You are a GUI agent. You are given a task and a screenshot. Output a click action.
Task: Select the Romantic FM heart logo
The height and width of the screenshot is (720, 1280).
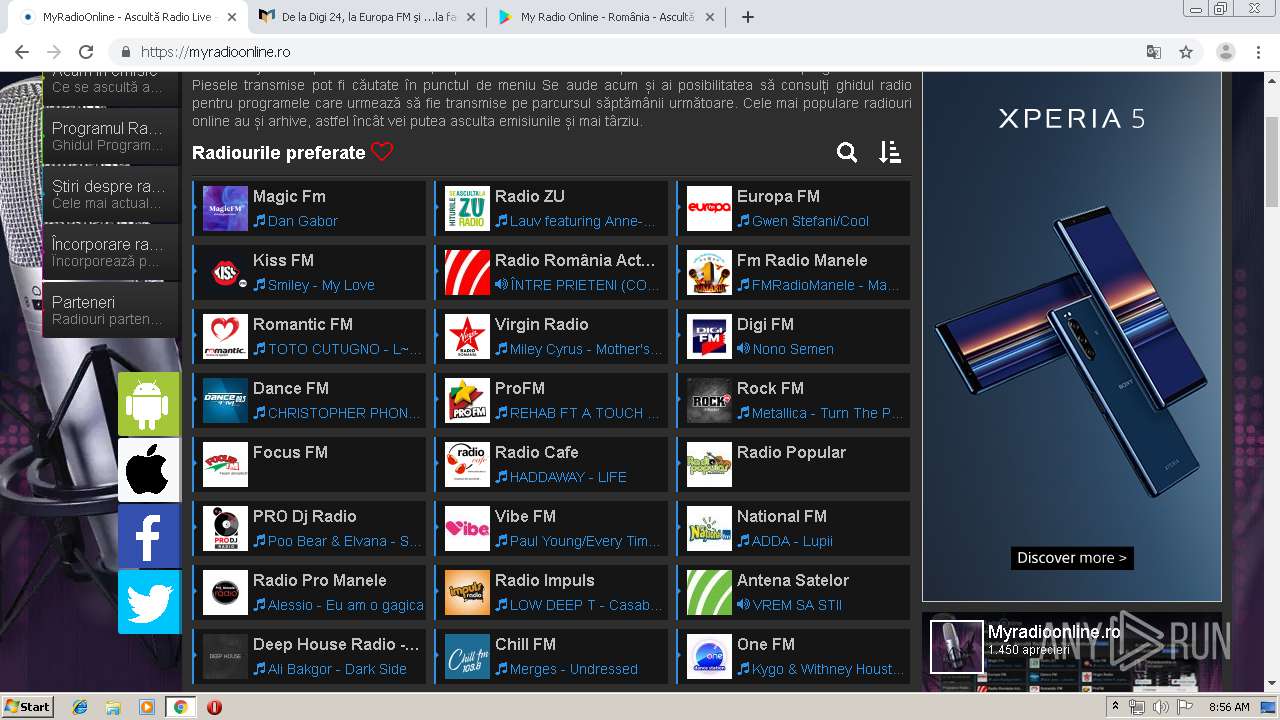point(225,336)
